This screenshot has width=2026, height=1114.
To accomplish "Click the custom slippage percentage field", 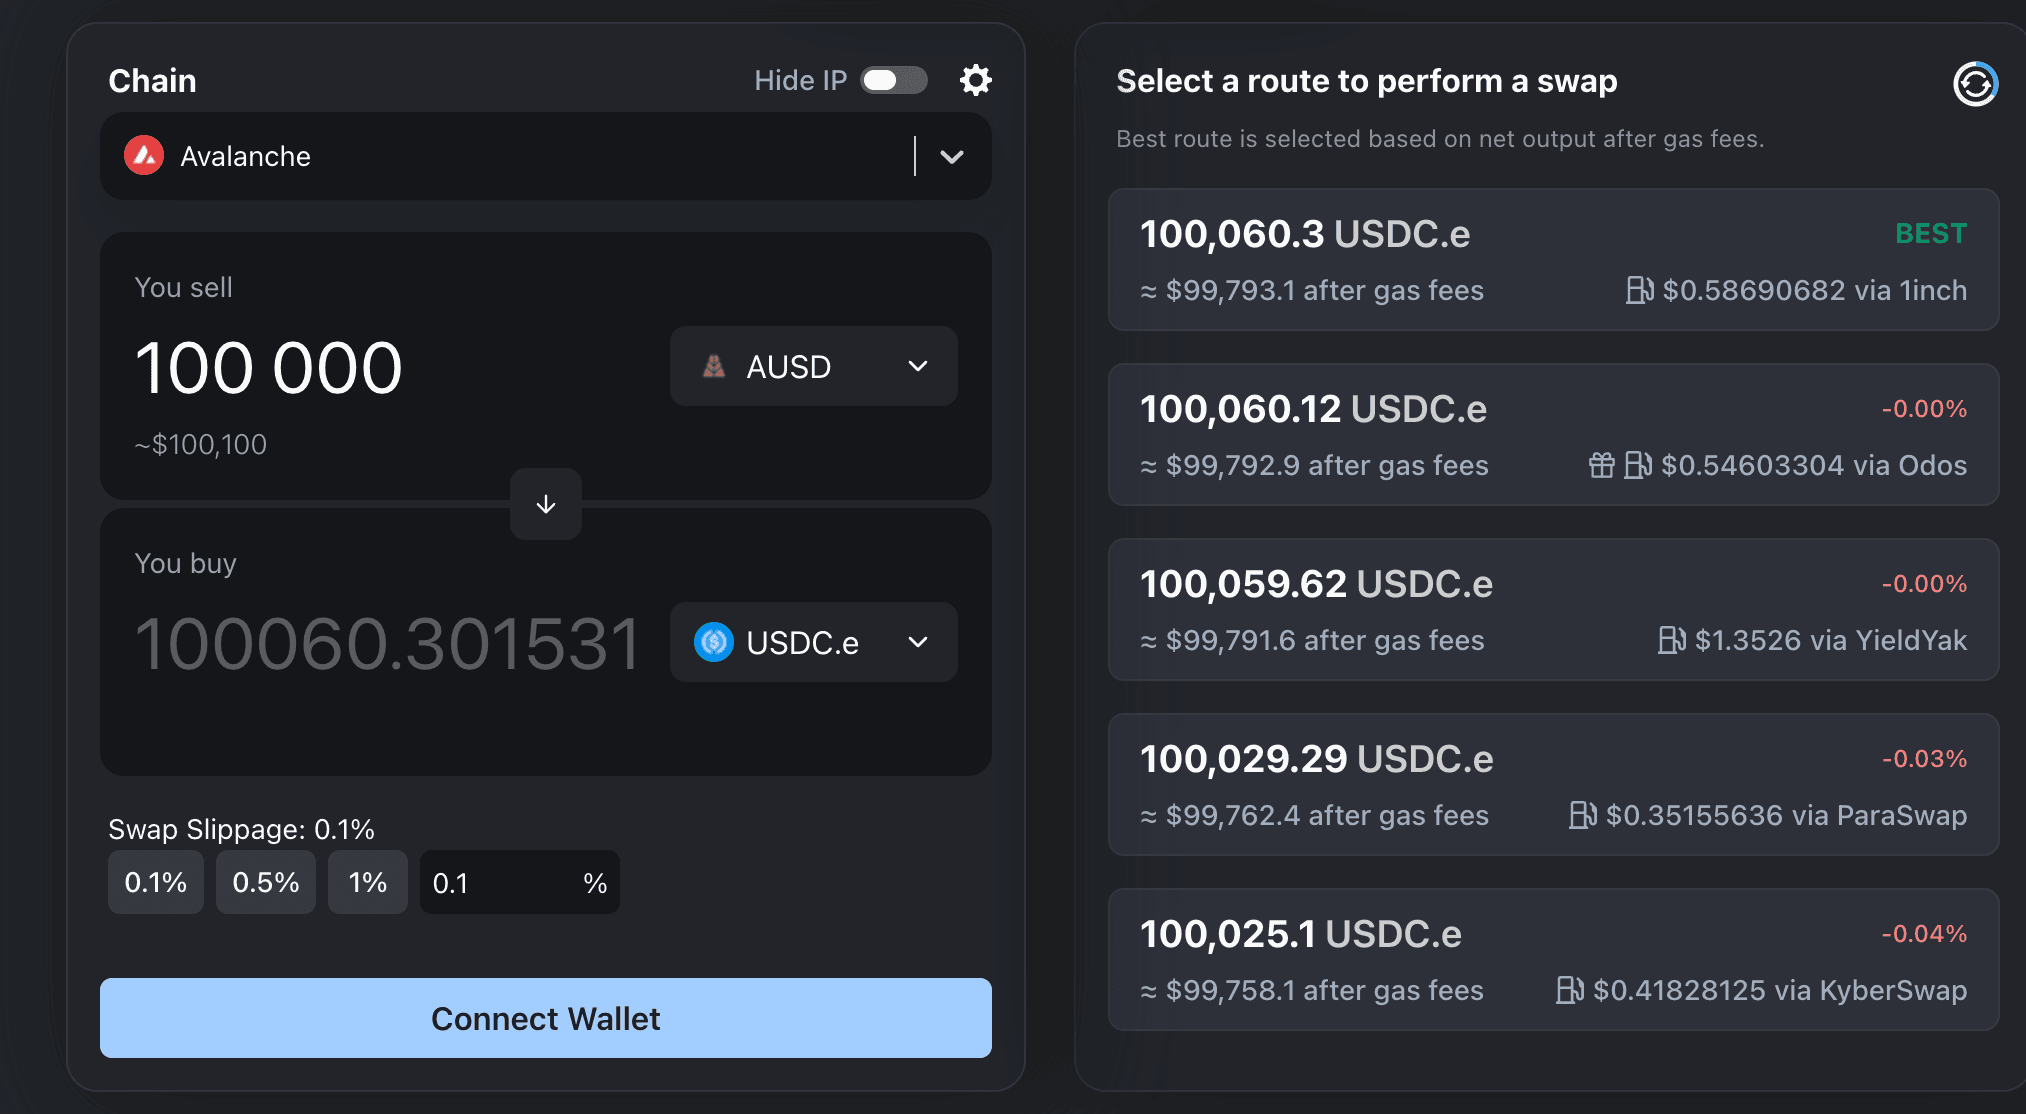I will coord(500,883).
